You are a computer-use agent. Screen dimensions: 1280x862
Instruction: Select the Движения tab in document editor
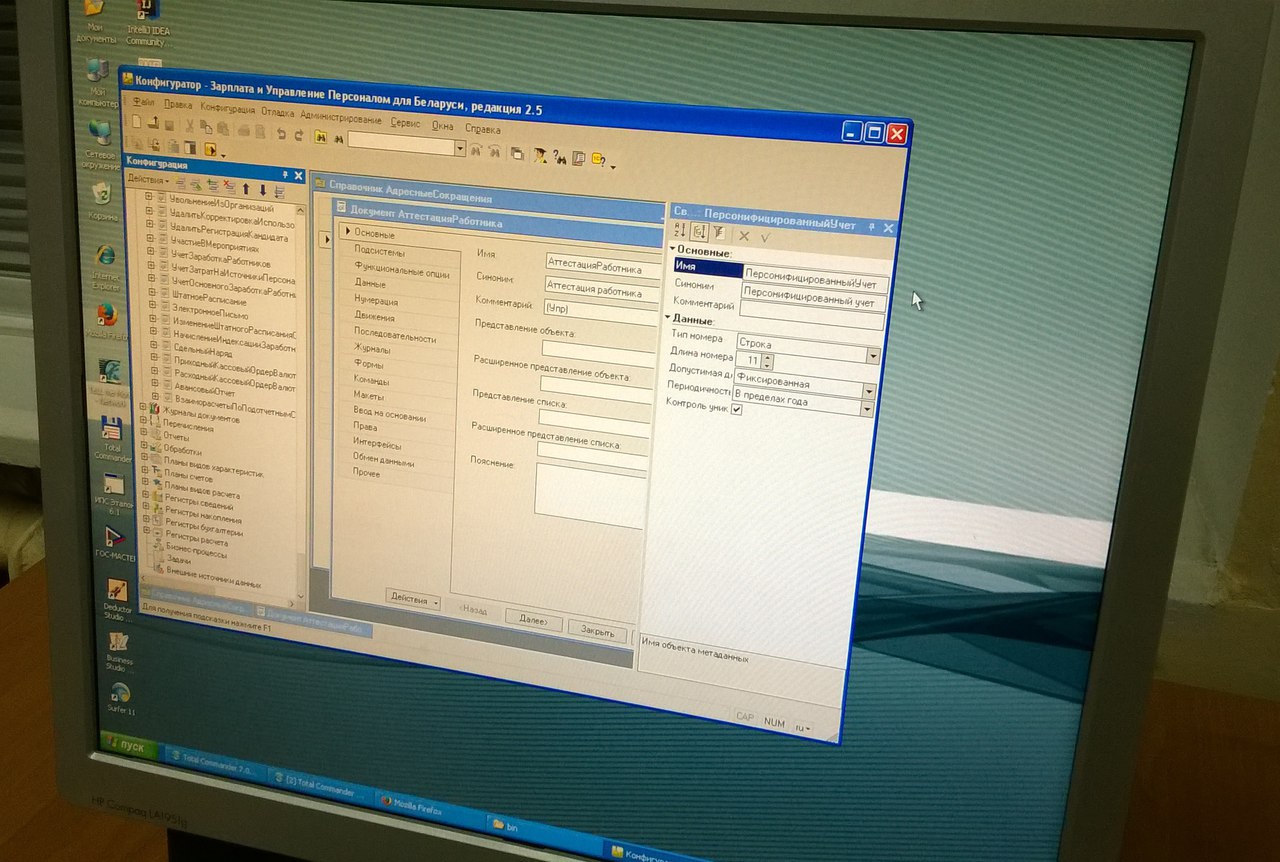click(x=373, y=316)
